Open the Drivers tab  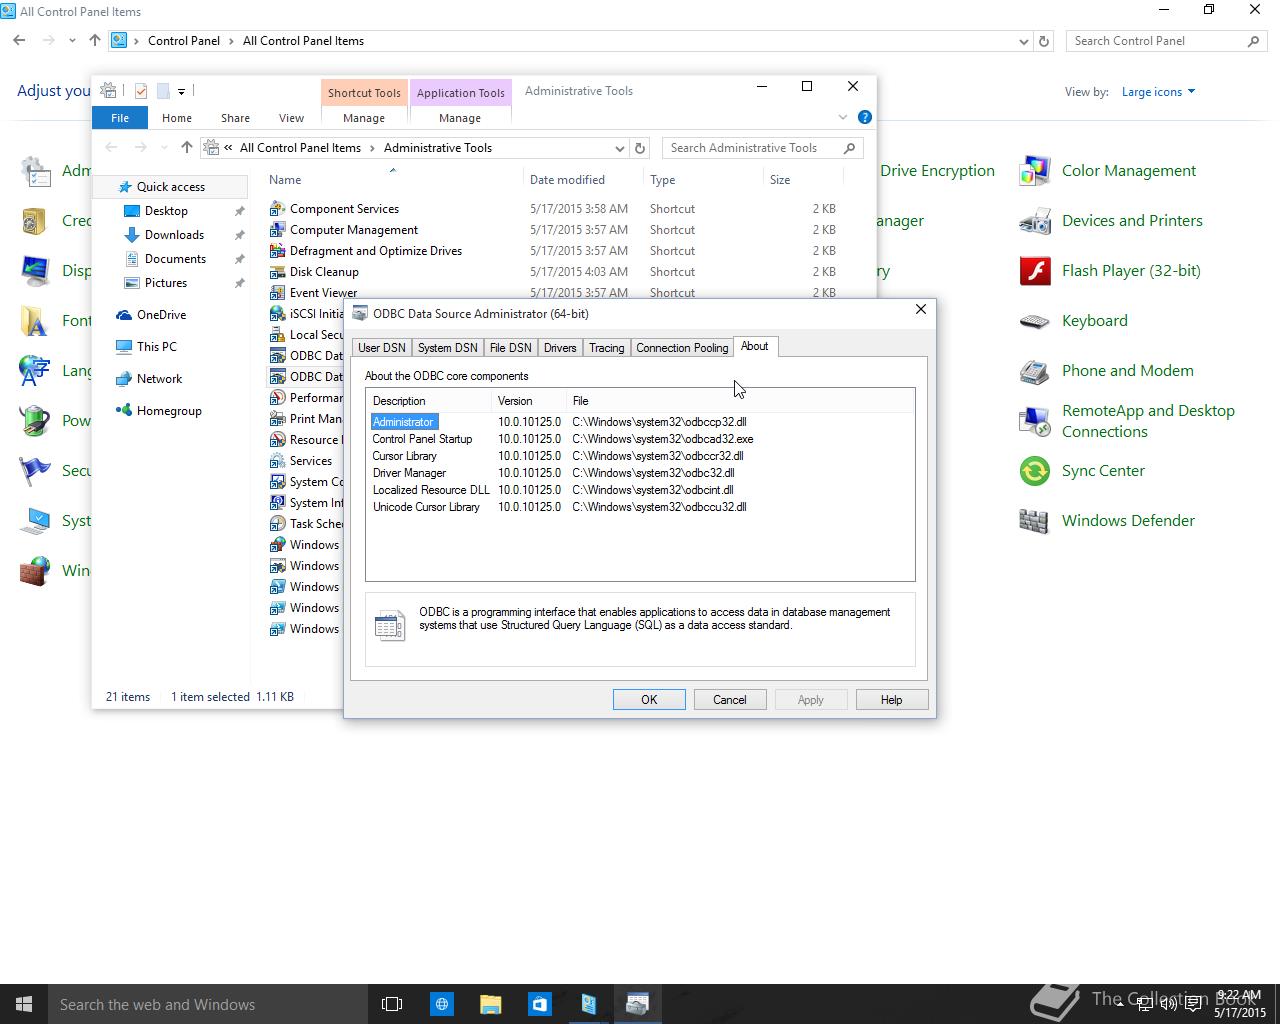tap(560, 348)
